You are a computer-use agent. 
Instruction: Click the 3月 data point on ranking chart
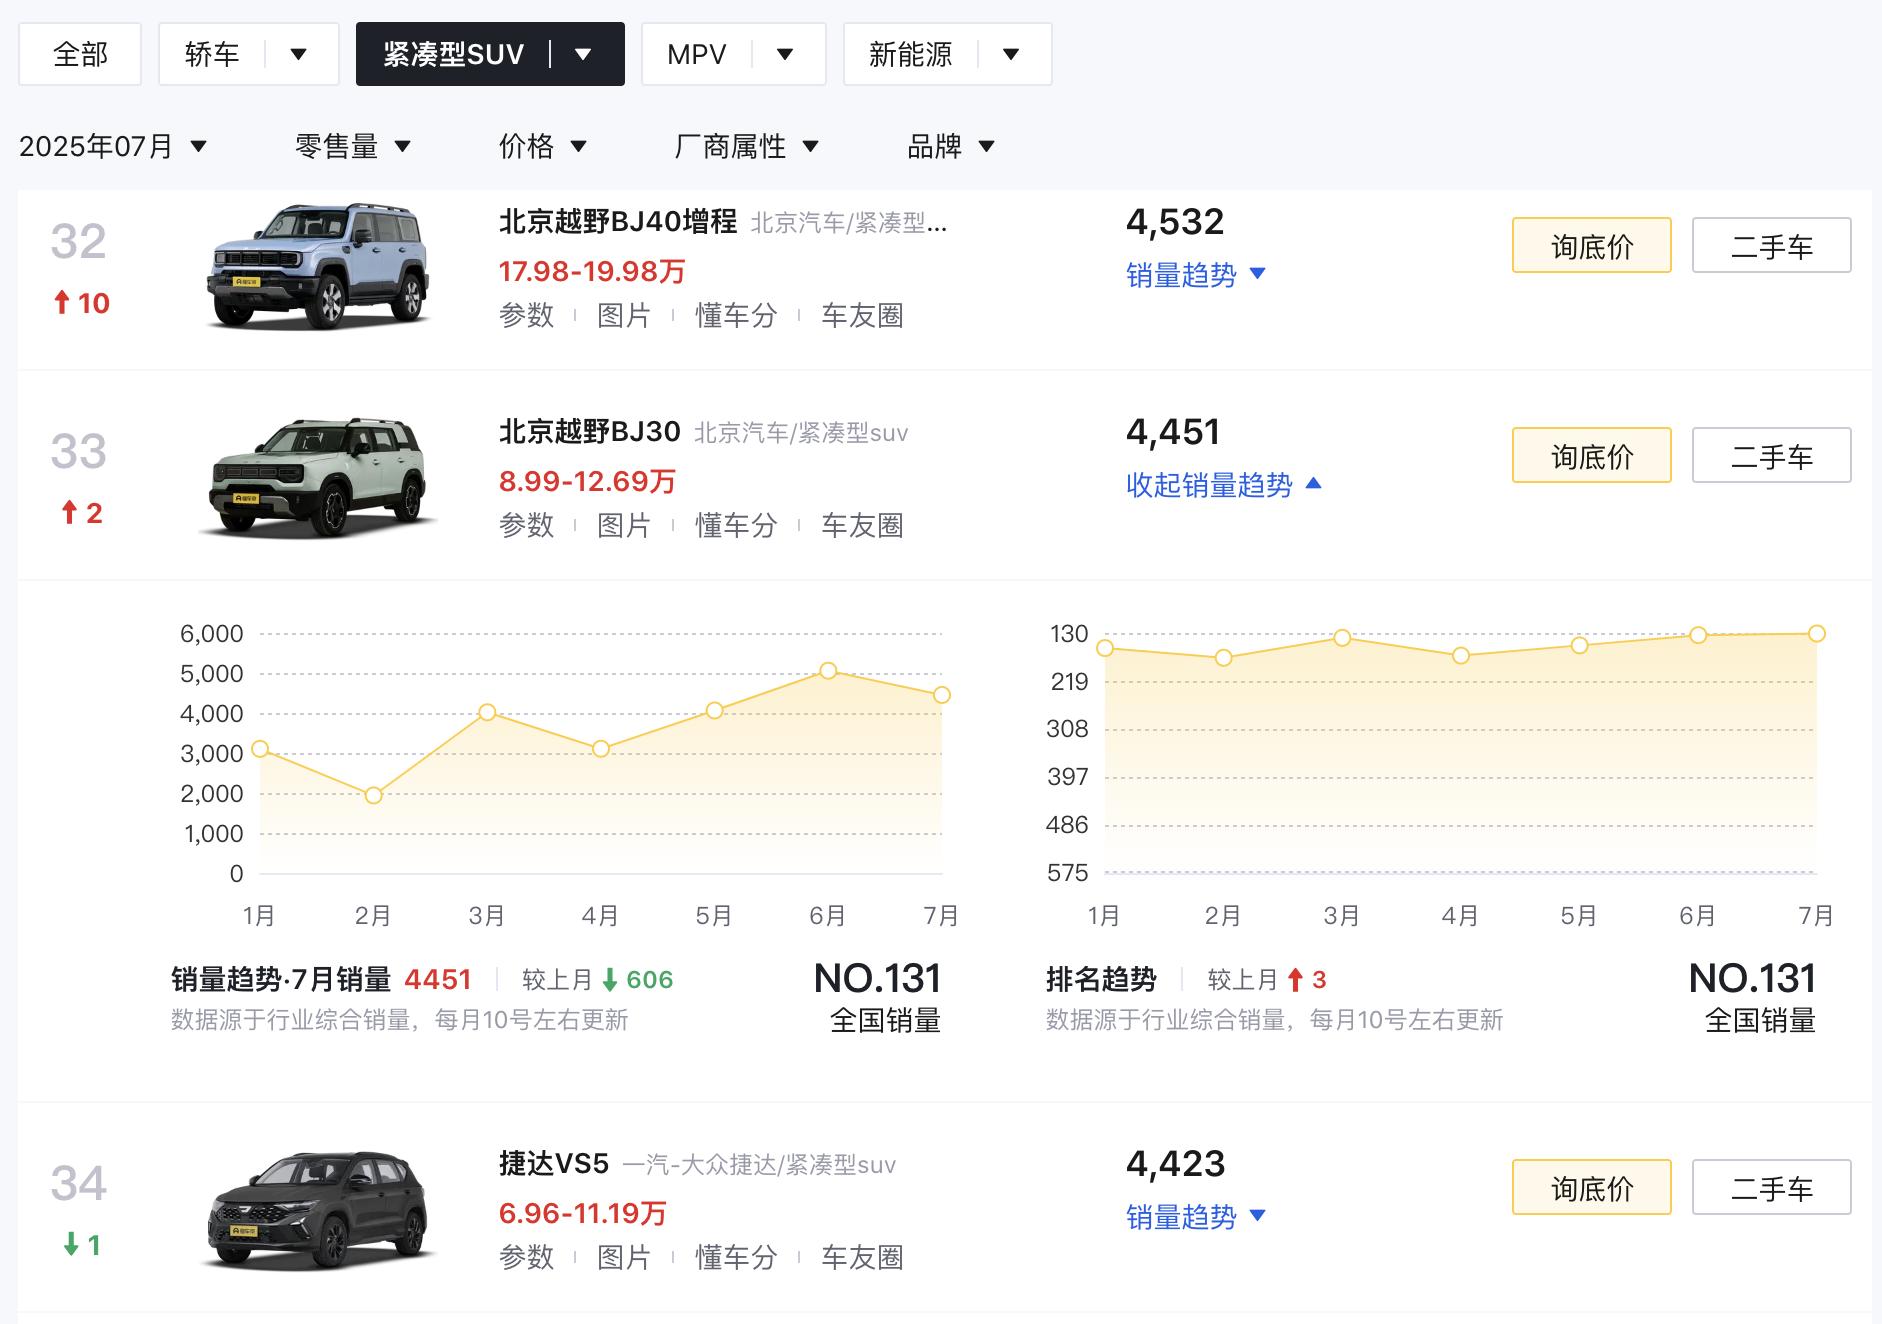click(1342, 638)
